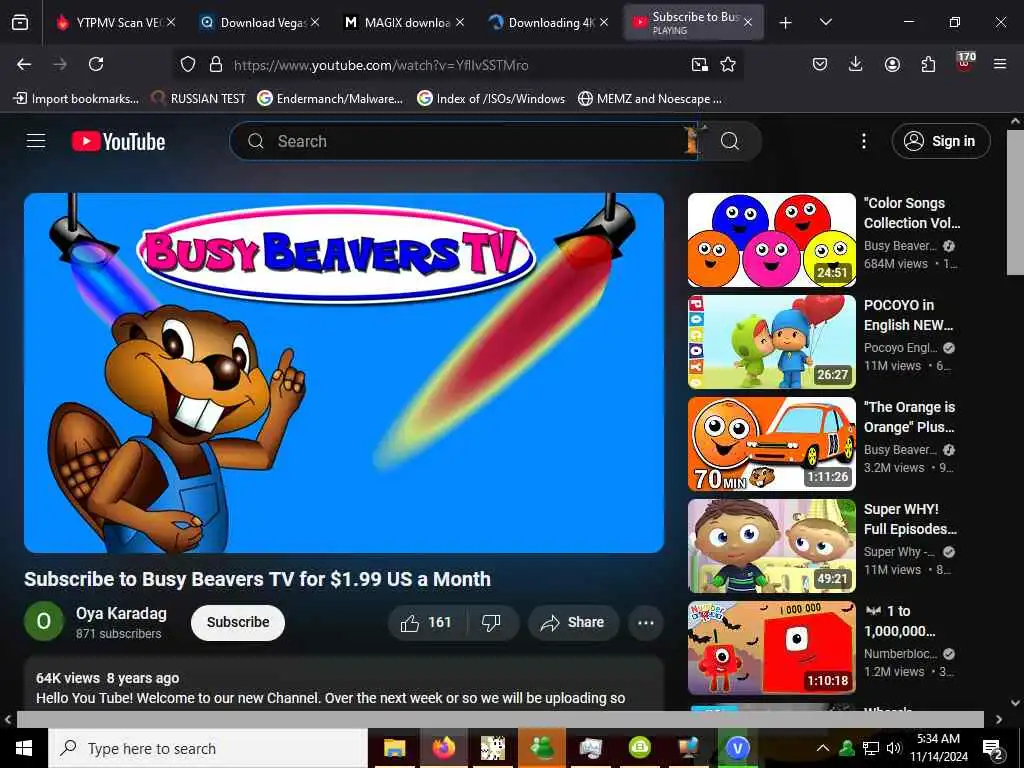The image size is (1024, 768).
Task: Dislike this video
Action: click(x=491, y=622)
